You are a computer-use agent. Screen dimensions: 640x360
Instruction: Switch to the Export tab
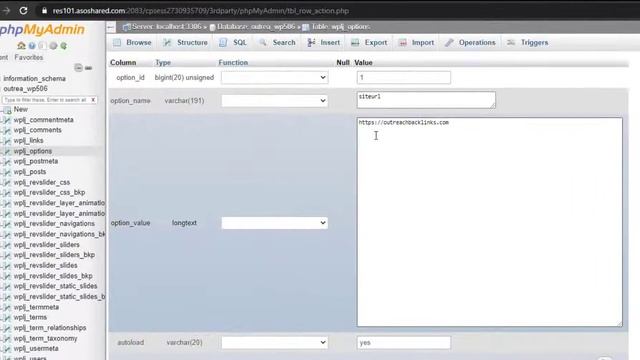click(x=369, y=42)
